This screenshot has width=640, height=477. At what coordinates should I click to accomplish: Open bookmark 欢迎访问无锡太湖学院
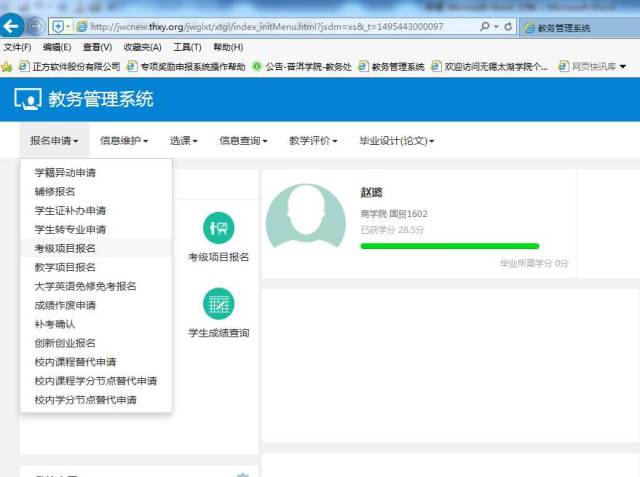click(x=489, y=67)
